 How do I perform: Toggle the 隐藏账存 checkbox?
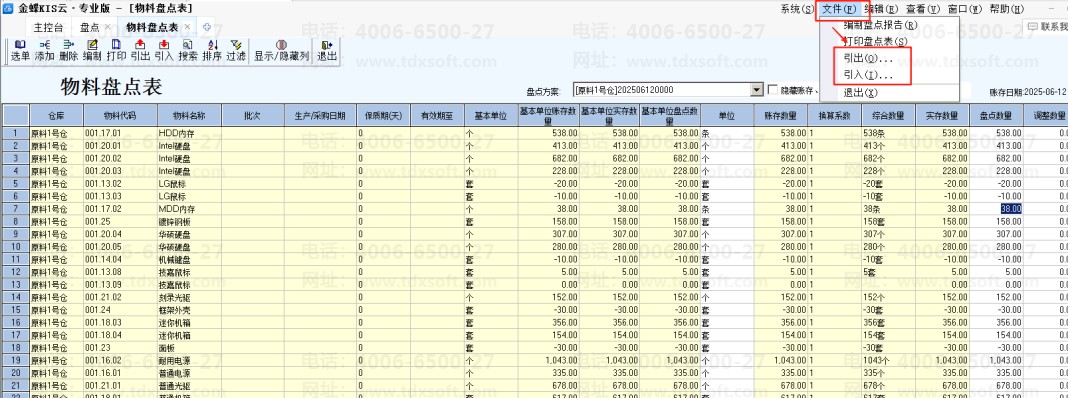(x=773, y=90)
